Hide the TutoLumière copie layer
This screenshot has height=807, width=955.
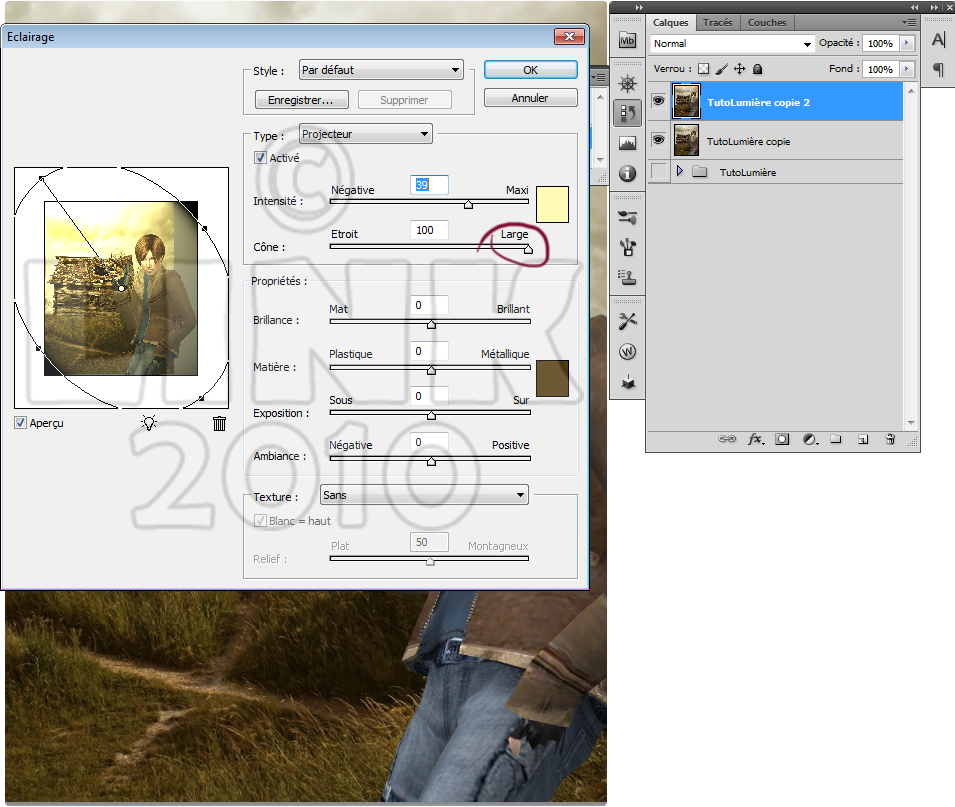coord(658,140)
